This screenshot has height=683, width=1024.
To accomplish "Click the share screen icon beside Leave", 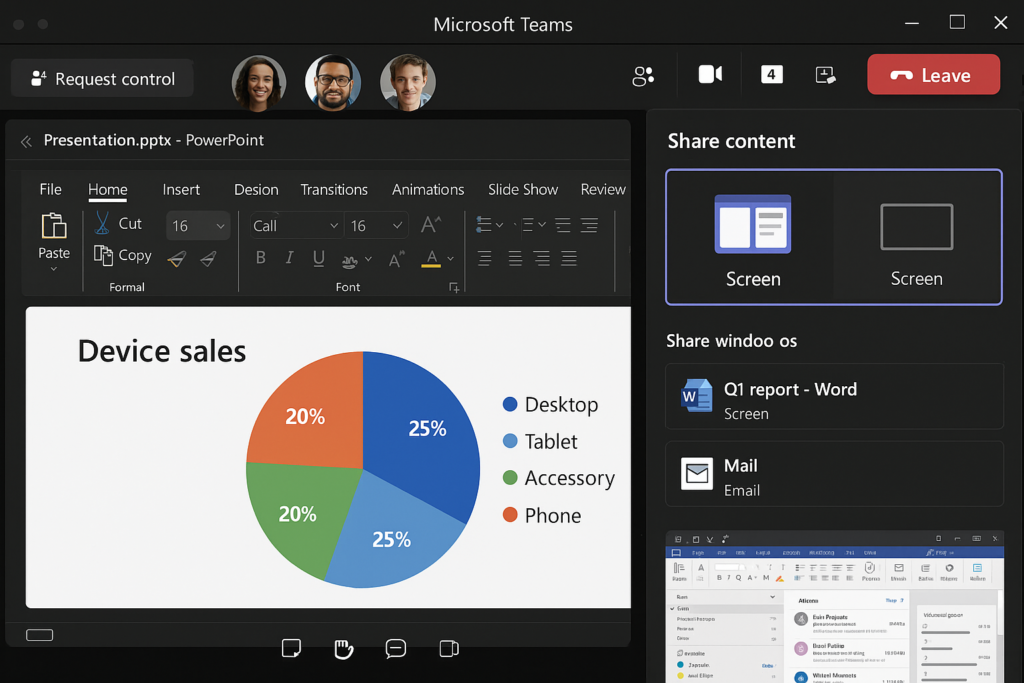I will point(825,75).
